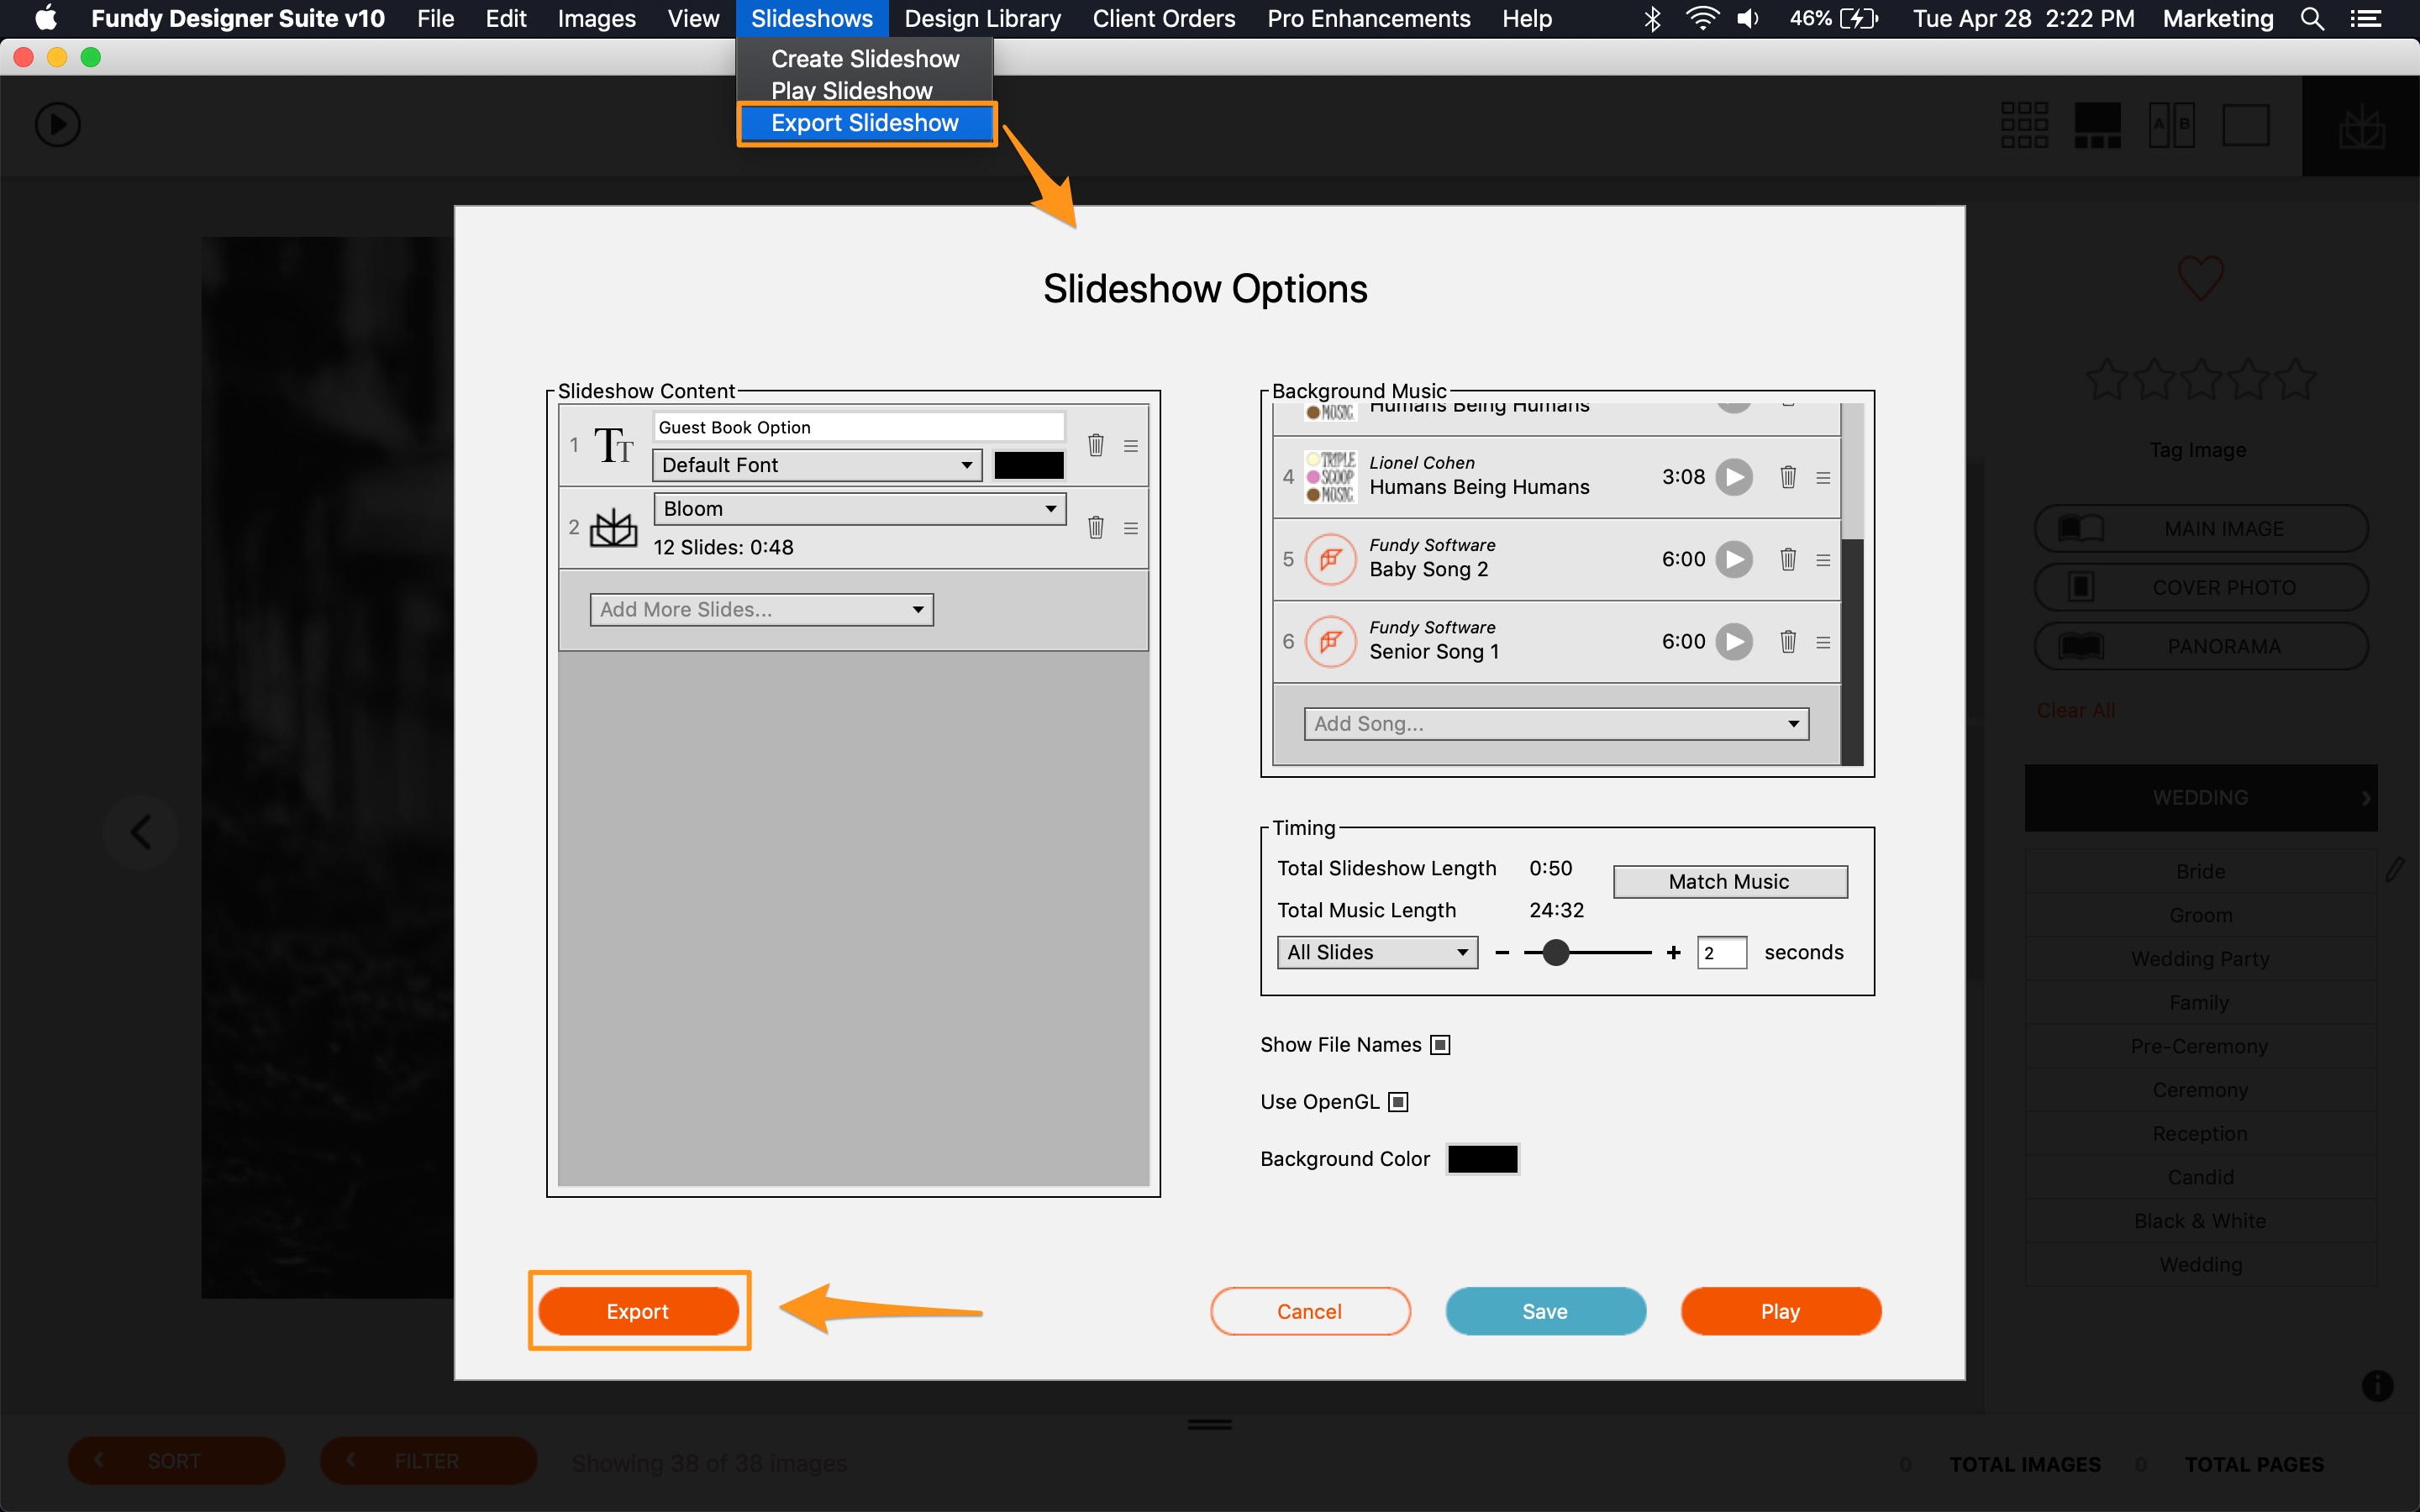Switch to filmstrip view layout icon
Image resolution: width=2420 pixels, height=1512 pixels.
point(2097,125)
